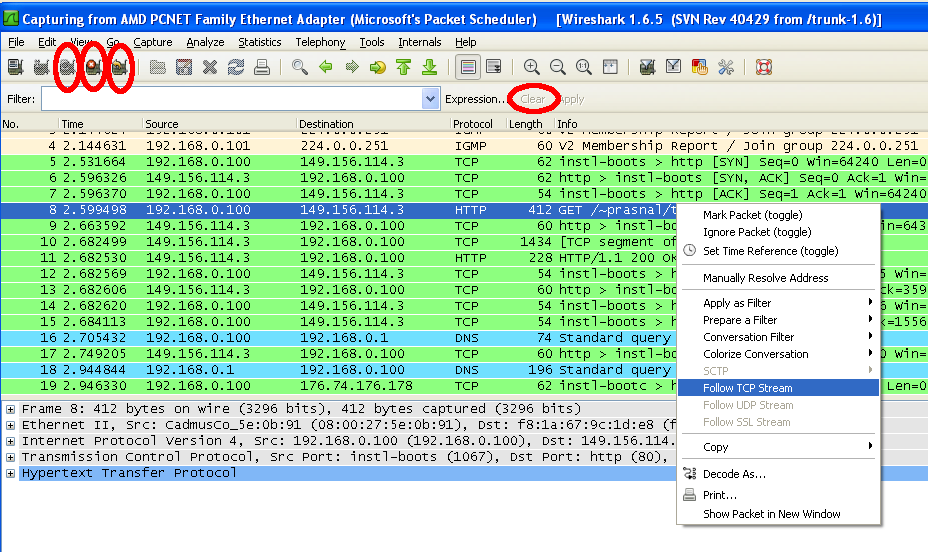Click the toolbar printer icon
This screenshot has height=552, width=928.
point(262,67)
